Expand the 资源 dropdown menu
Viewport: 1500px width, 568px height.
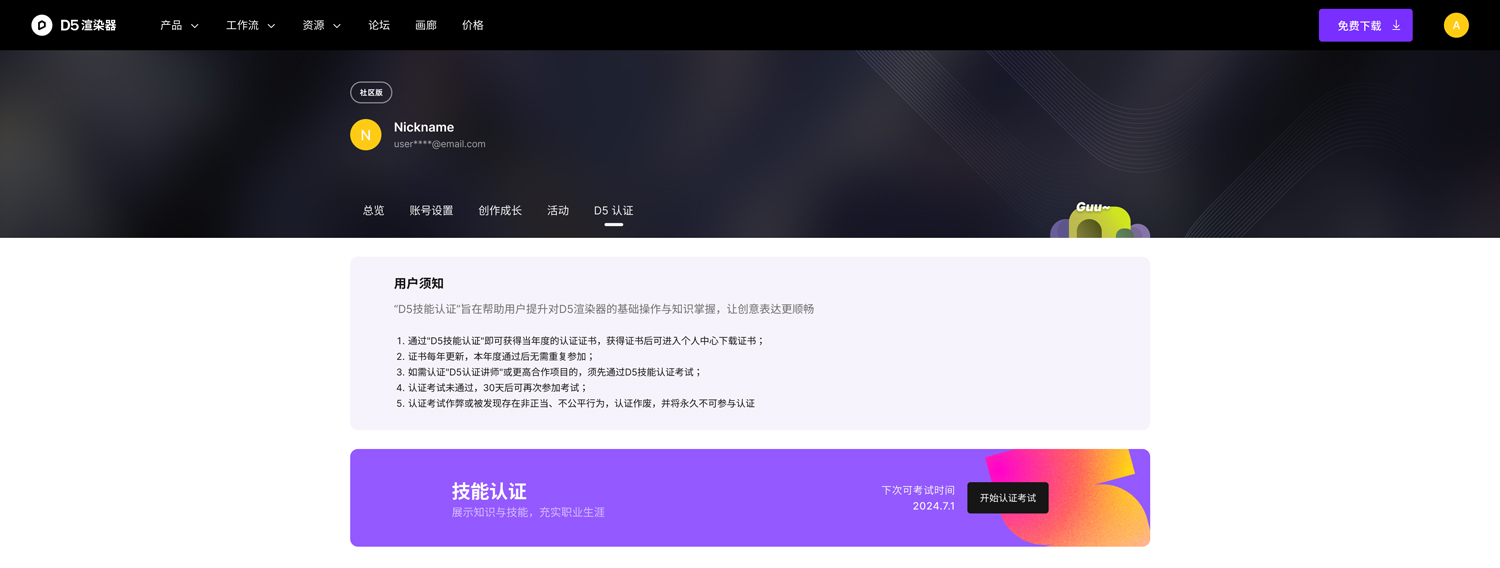pos(321,25)
